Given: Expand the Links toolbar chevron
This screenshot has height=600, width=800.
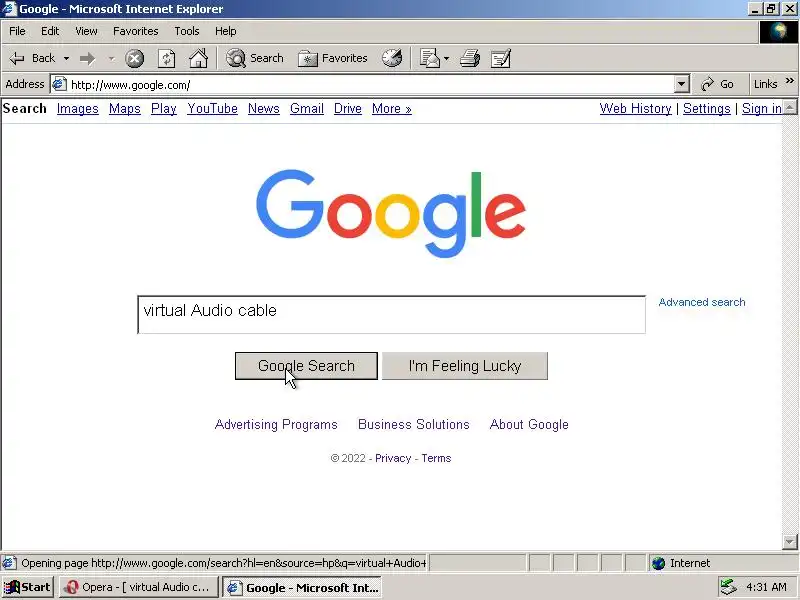Looking at the screenshot, I should pyautogui.click(x=790, y=81).
